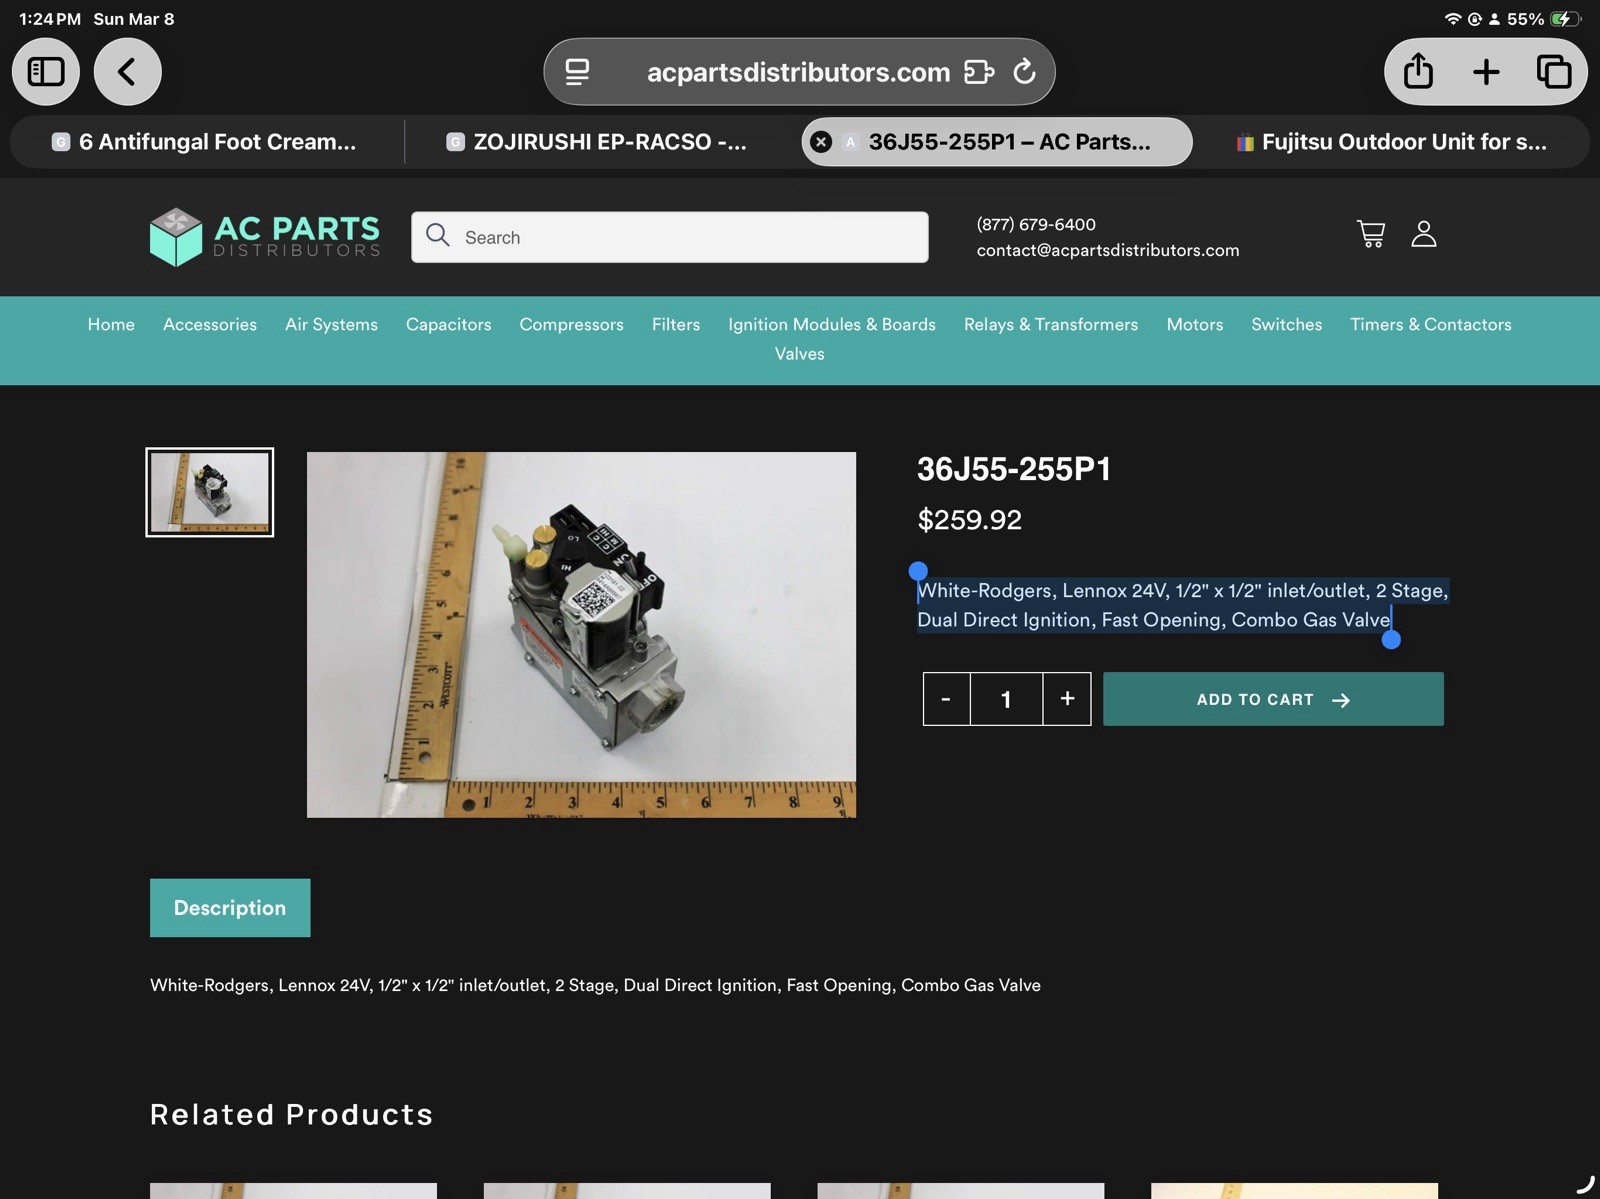Click the highlighted product summary text
The image size is (1600, 1199).
(1183, 605)
